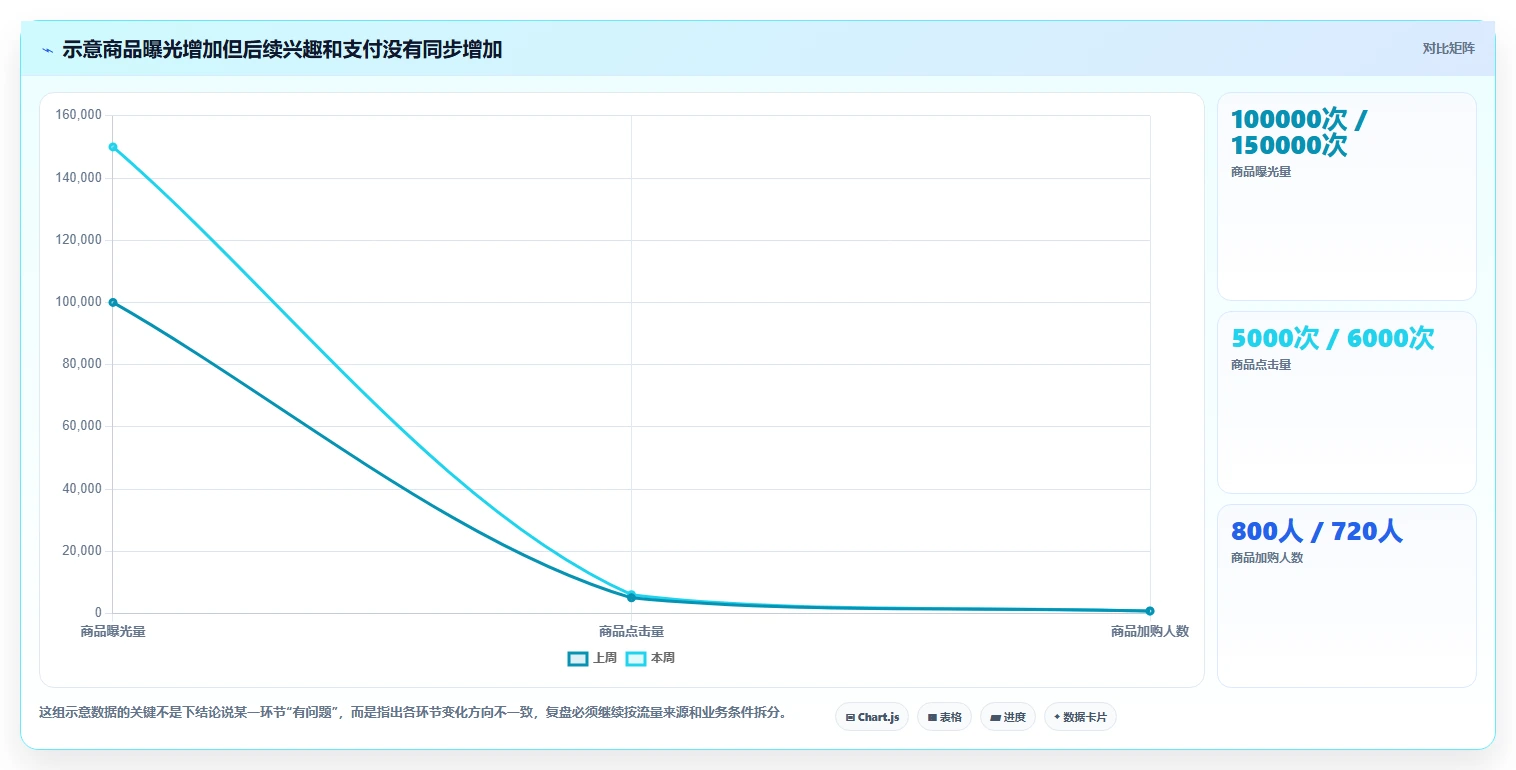
Task: Click the 5000次 / 6000次 card value
Action: point(1332,338)
